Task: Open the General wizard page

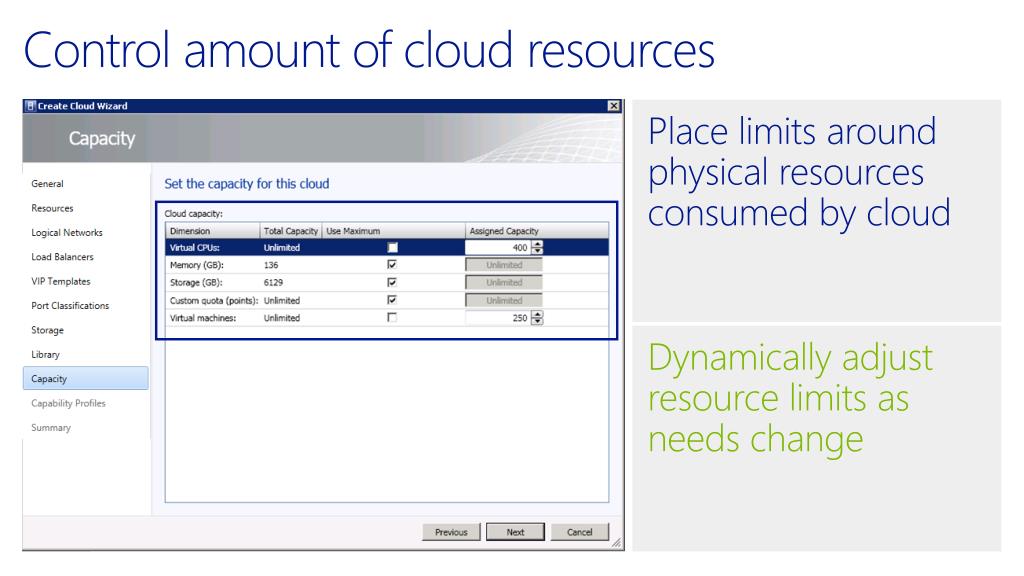Action: 48,184
